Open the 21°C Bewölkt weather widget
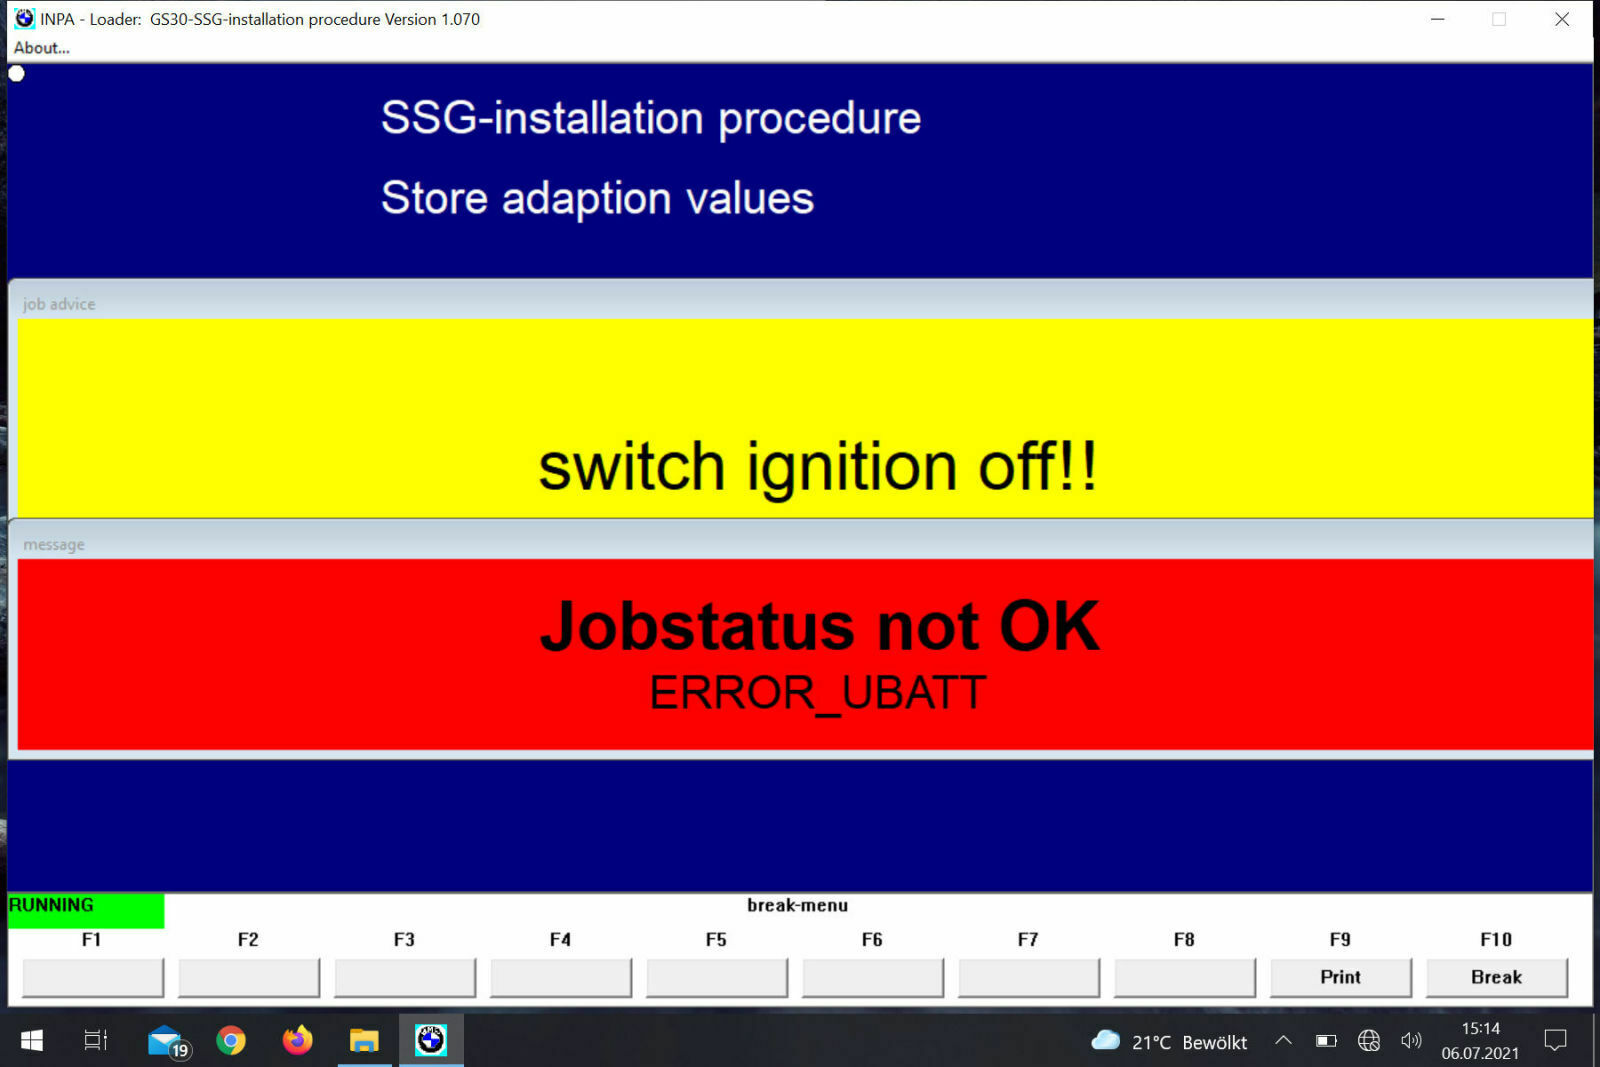The height and width of the screenshot is (1067, 1600). coord(1170,1041)
